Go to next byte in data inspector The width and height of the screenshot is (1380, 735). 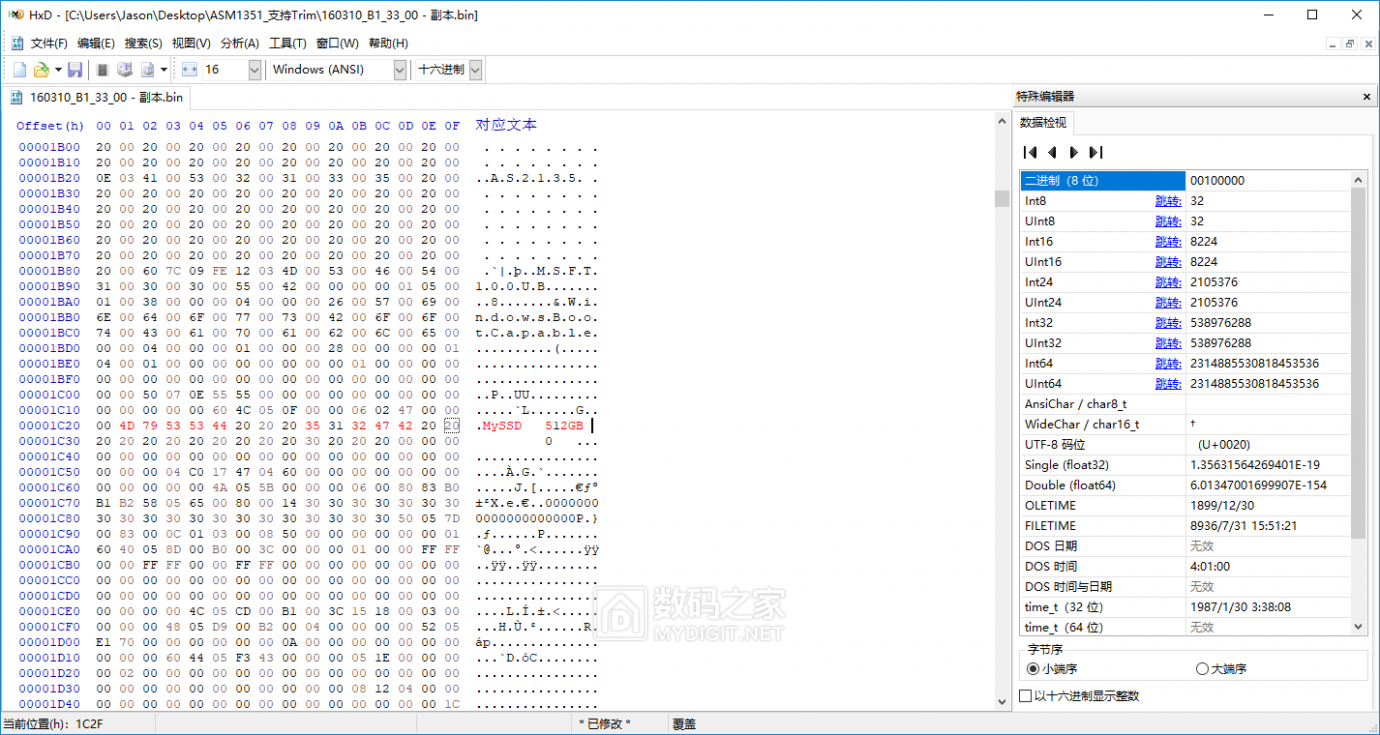pos(1073,152)
